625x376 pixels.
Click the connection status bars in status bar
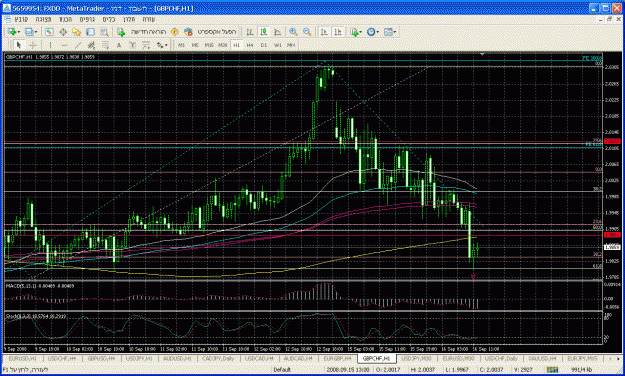pyautogui.click(x=552, y=370)
